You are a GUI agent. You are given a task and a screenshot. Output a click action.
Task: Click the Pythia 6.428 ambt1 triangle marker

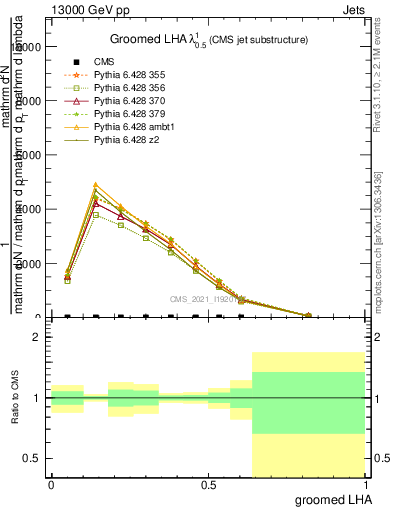point(76,127)
